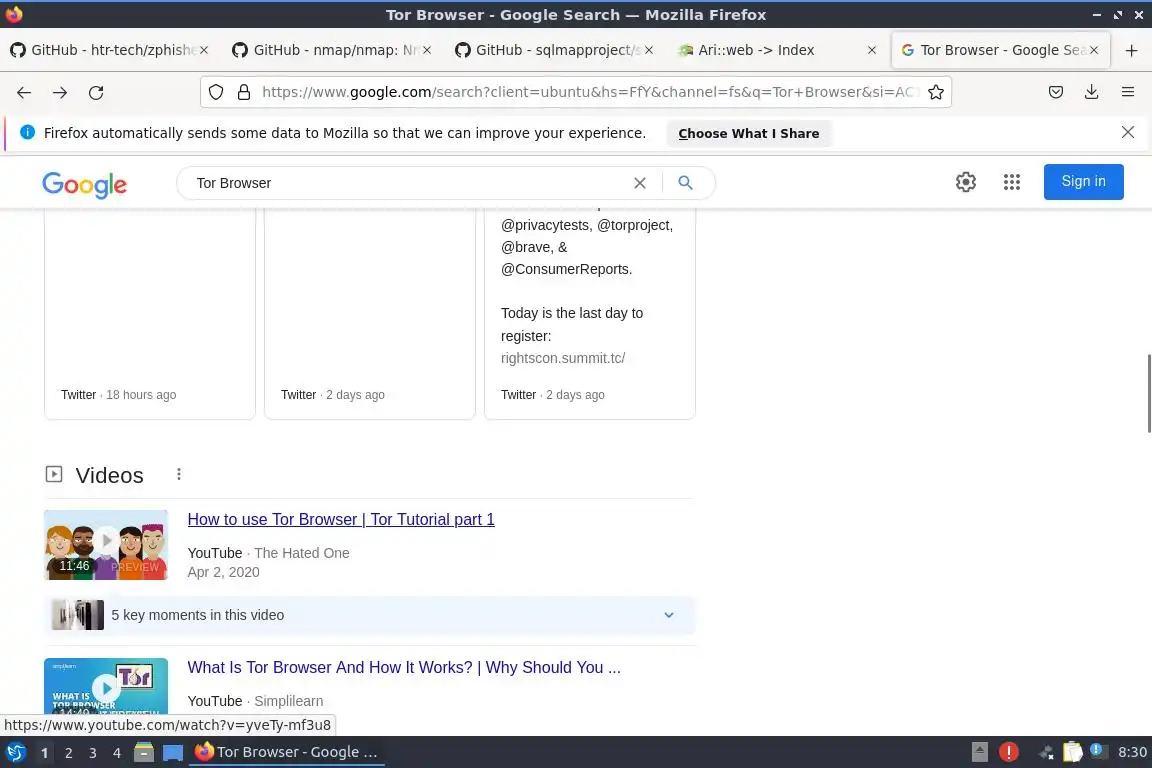Open the Firefox hamburger application menu
The width and height of the screenshot is (1152, 768).
coord(1128,92)
